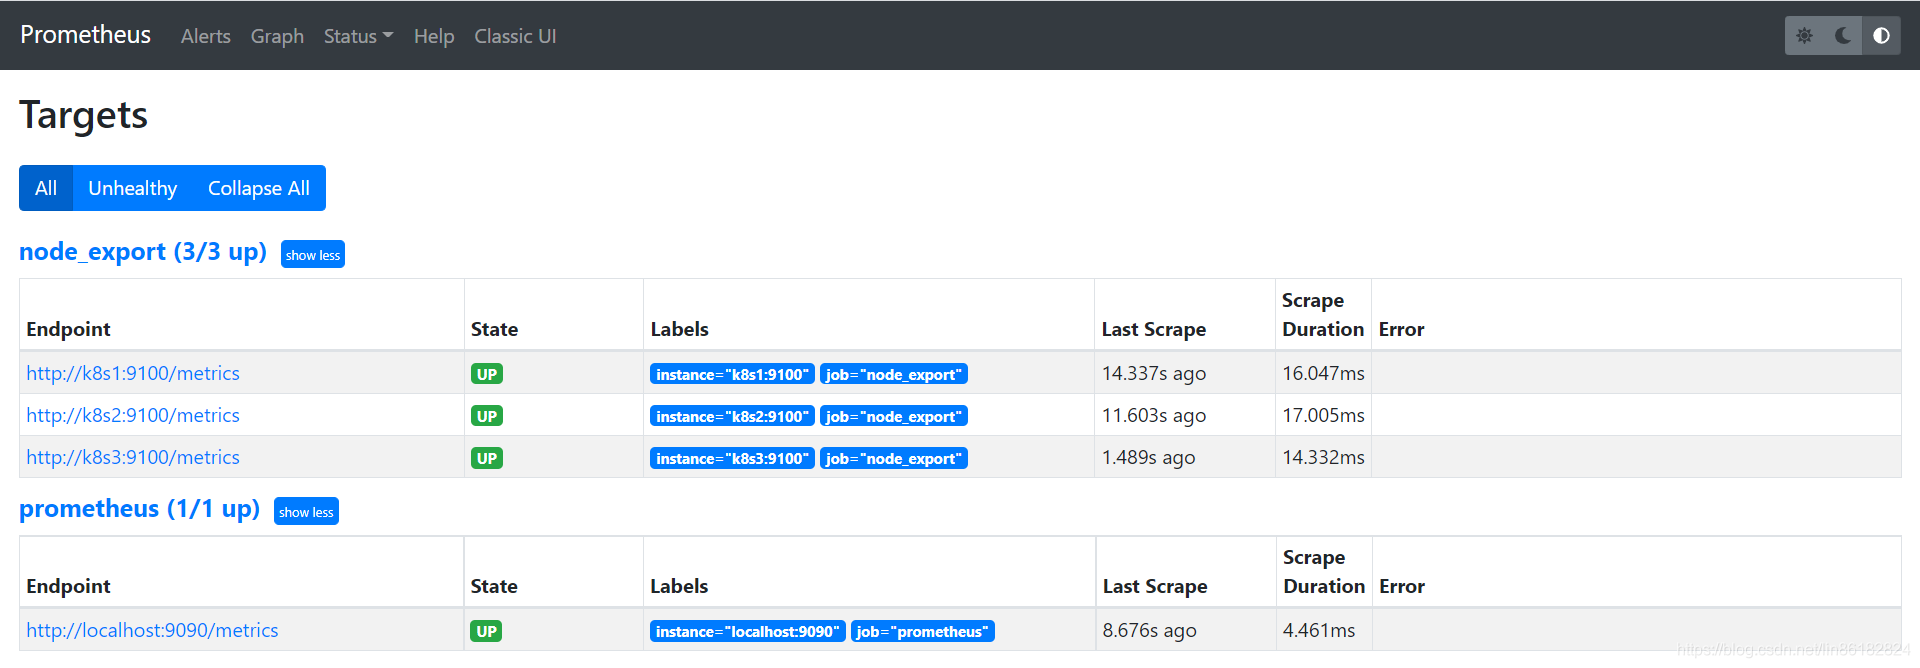Collapse prometheus group with show less
Viewport: 1920px width, 668px height.
click(x=306, y=512)
